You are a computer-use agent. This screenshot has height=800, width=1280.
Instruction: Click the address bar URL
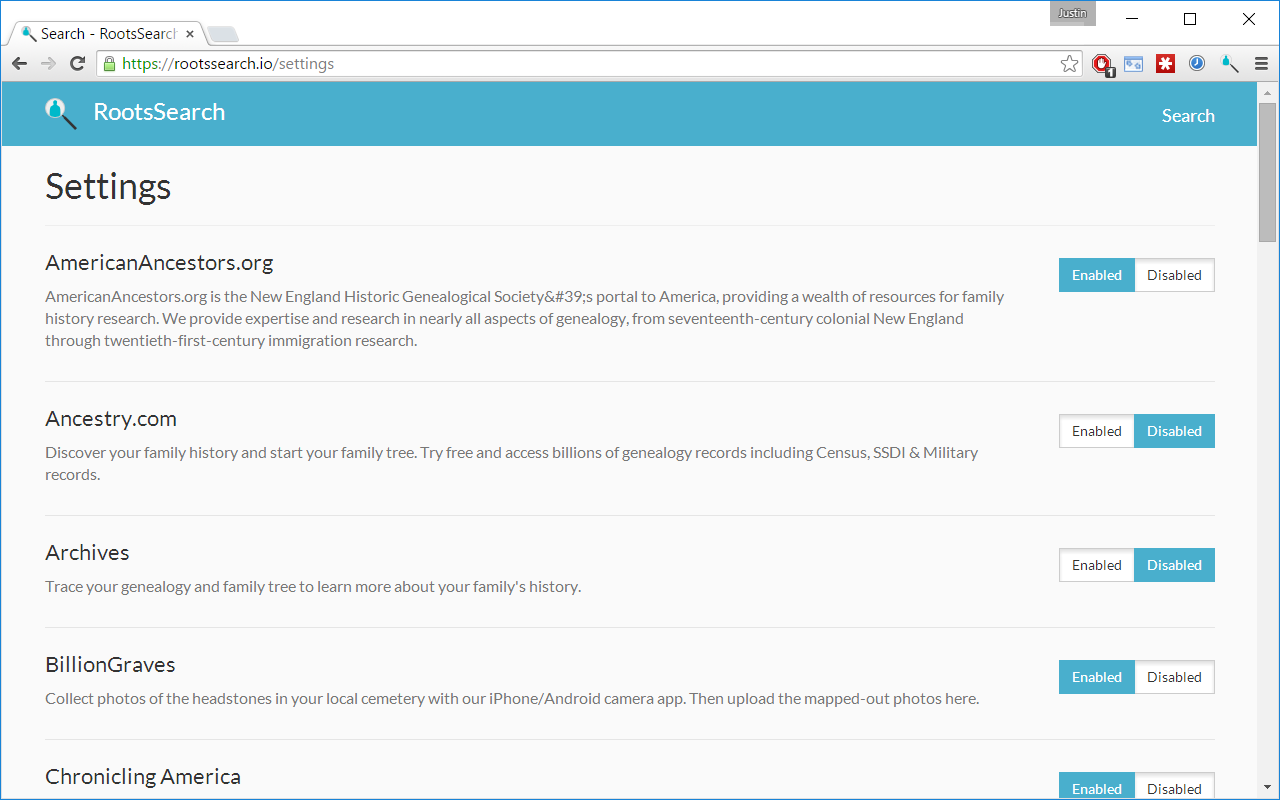228,64
